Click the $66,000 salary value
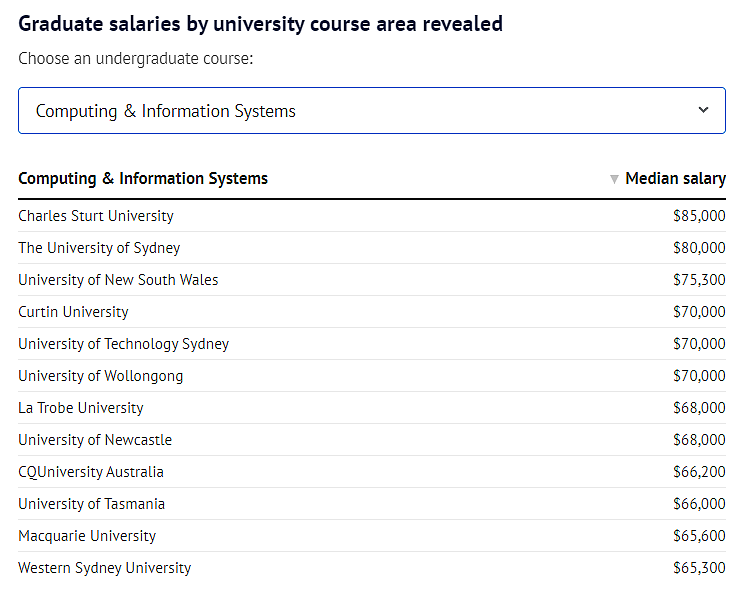This screenshot has height=595, width=746. click(699, 504)
